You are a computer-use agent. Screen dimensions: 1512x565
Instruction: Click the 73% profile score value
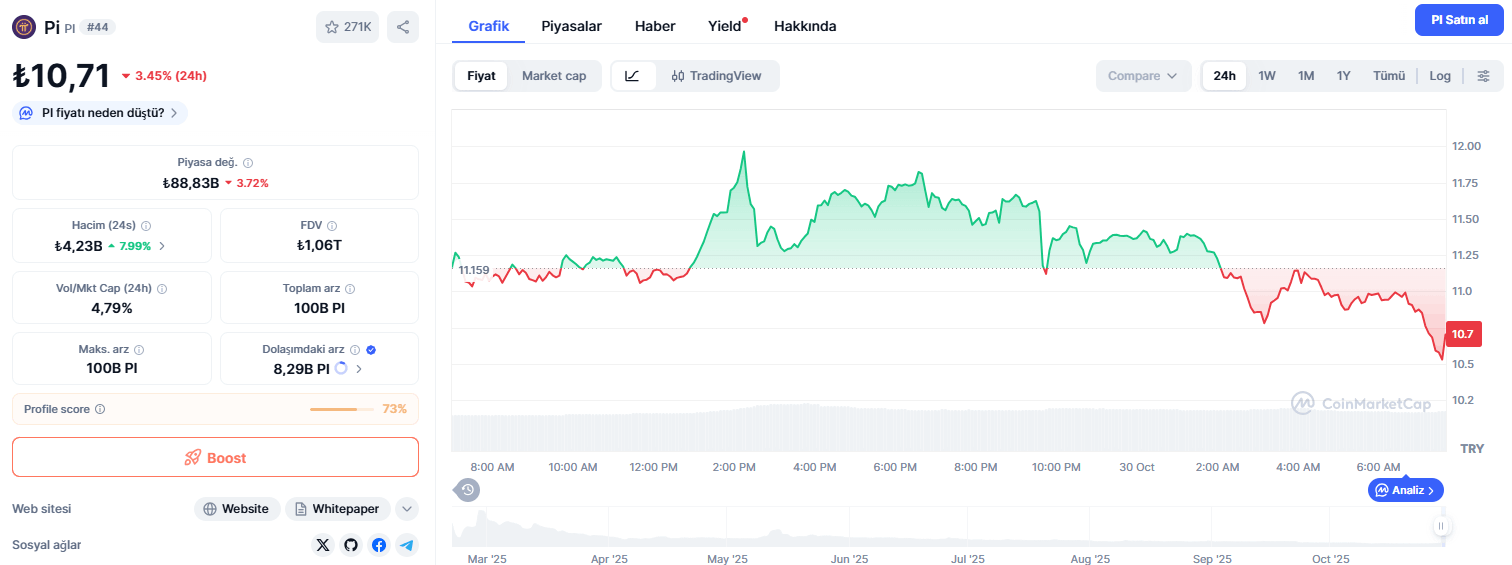[x=394, y=409]
